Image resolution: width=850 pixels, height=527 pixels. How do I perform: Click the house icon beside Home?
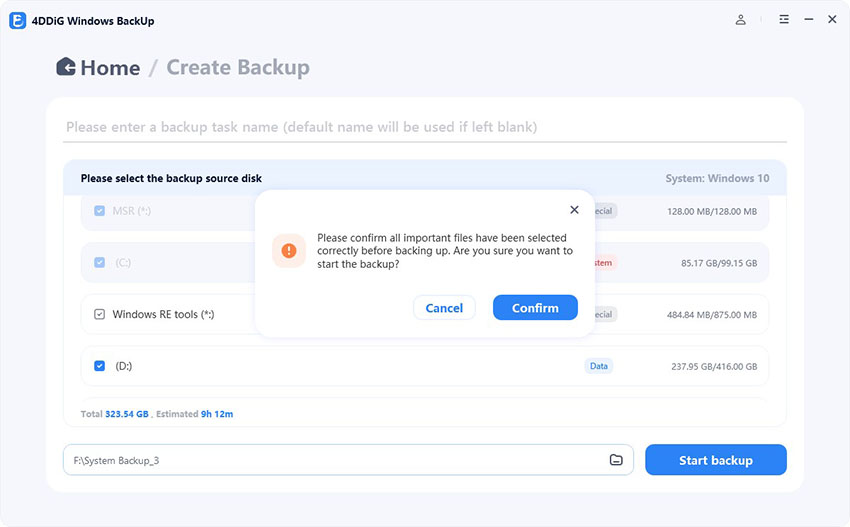[x=66, y=67]
